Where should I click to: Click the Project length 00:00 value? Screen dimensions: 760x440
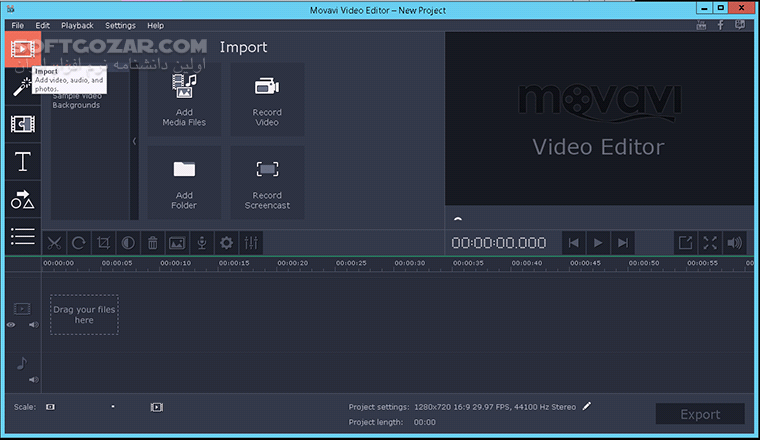[x=425, y=422]
